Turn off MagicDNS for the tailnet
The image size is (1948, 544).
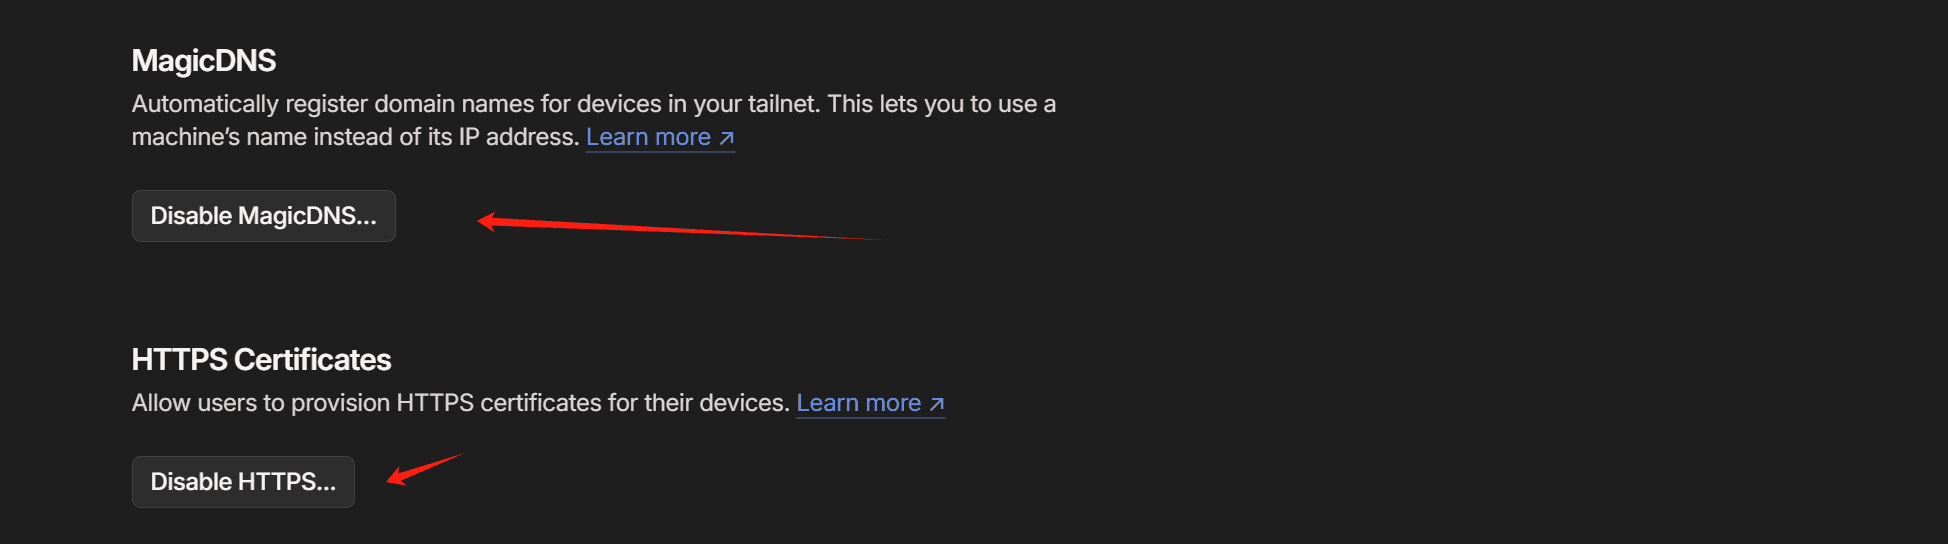point(264,216)
